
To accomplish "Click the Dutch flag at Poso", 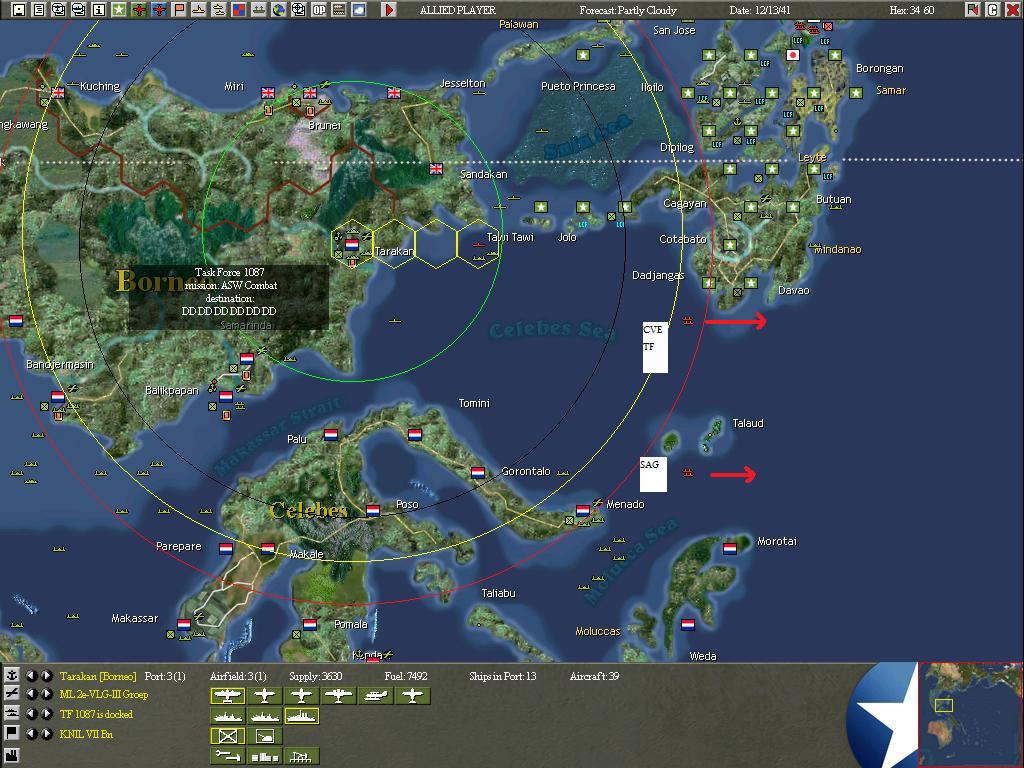I will click(373, 510).
